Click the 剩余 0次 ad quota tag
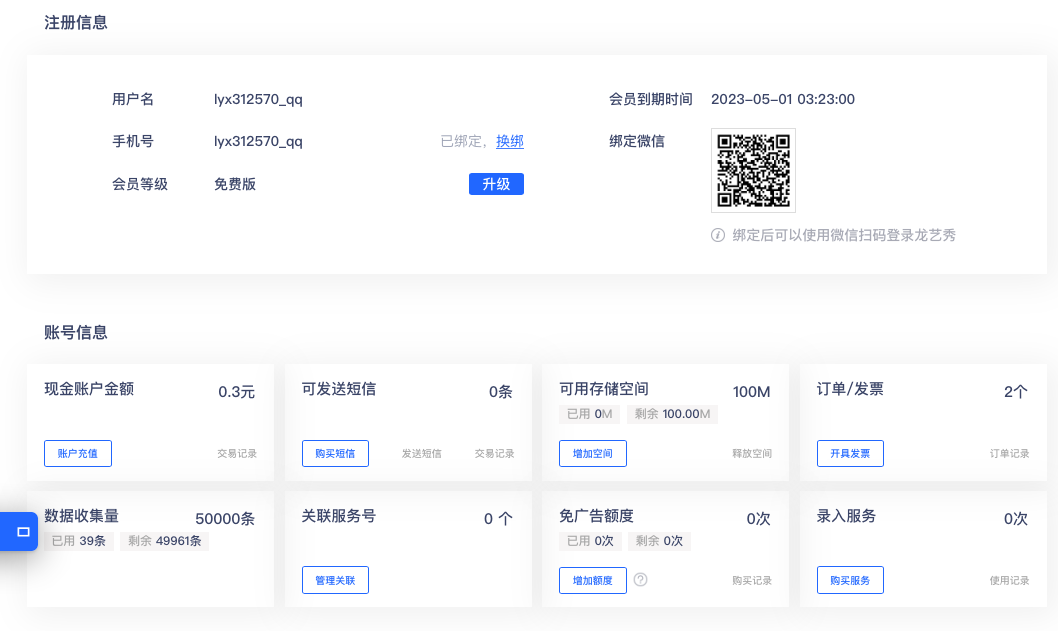The height and width of the screenshot is (631, 1058). (x=659, y=541)
